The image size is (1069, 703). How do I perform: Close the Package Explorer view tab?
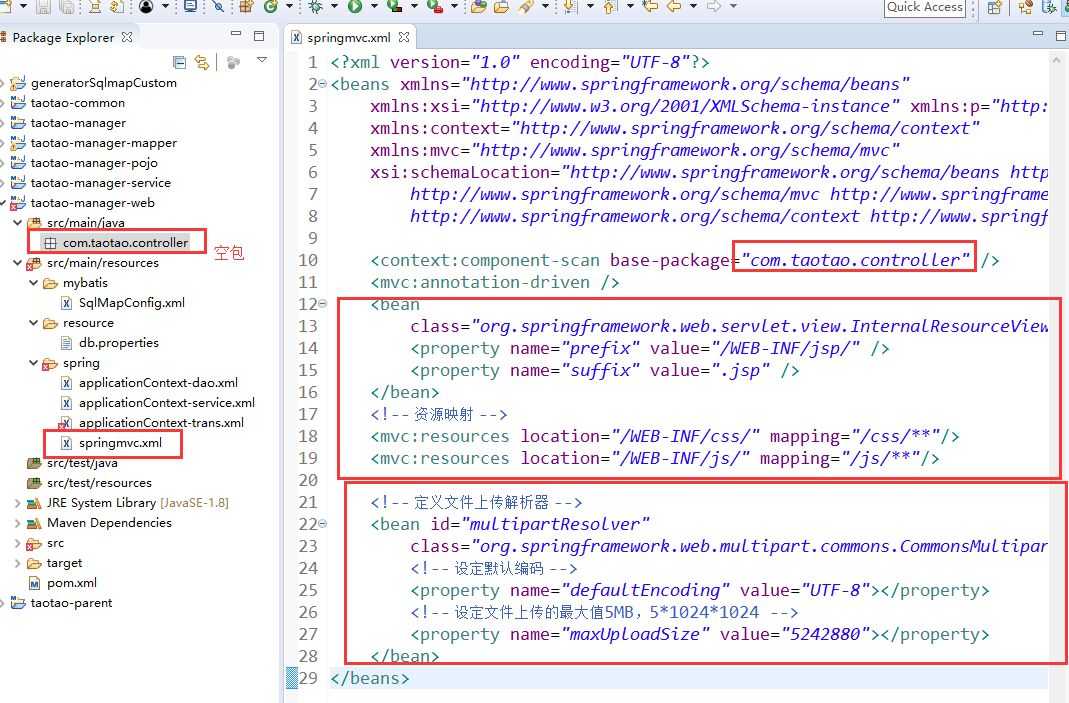pyautogui.click(x=127, y=37)
